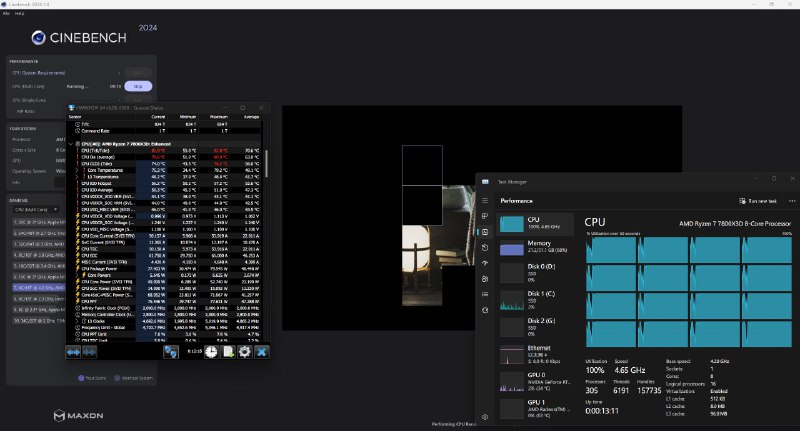
Task: Click the Cinebench logo icon
Action: (38, 37)
